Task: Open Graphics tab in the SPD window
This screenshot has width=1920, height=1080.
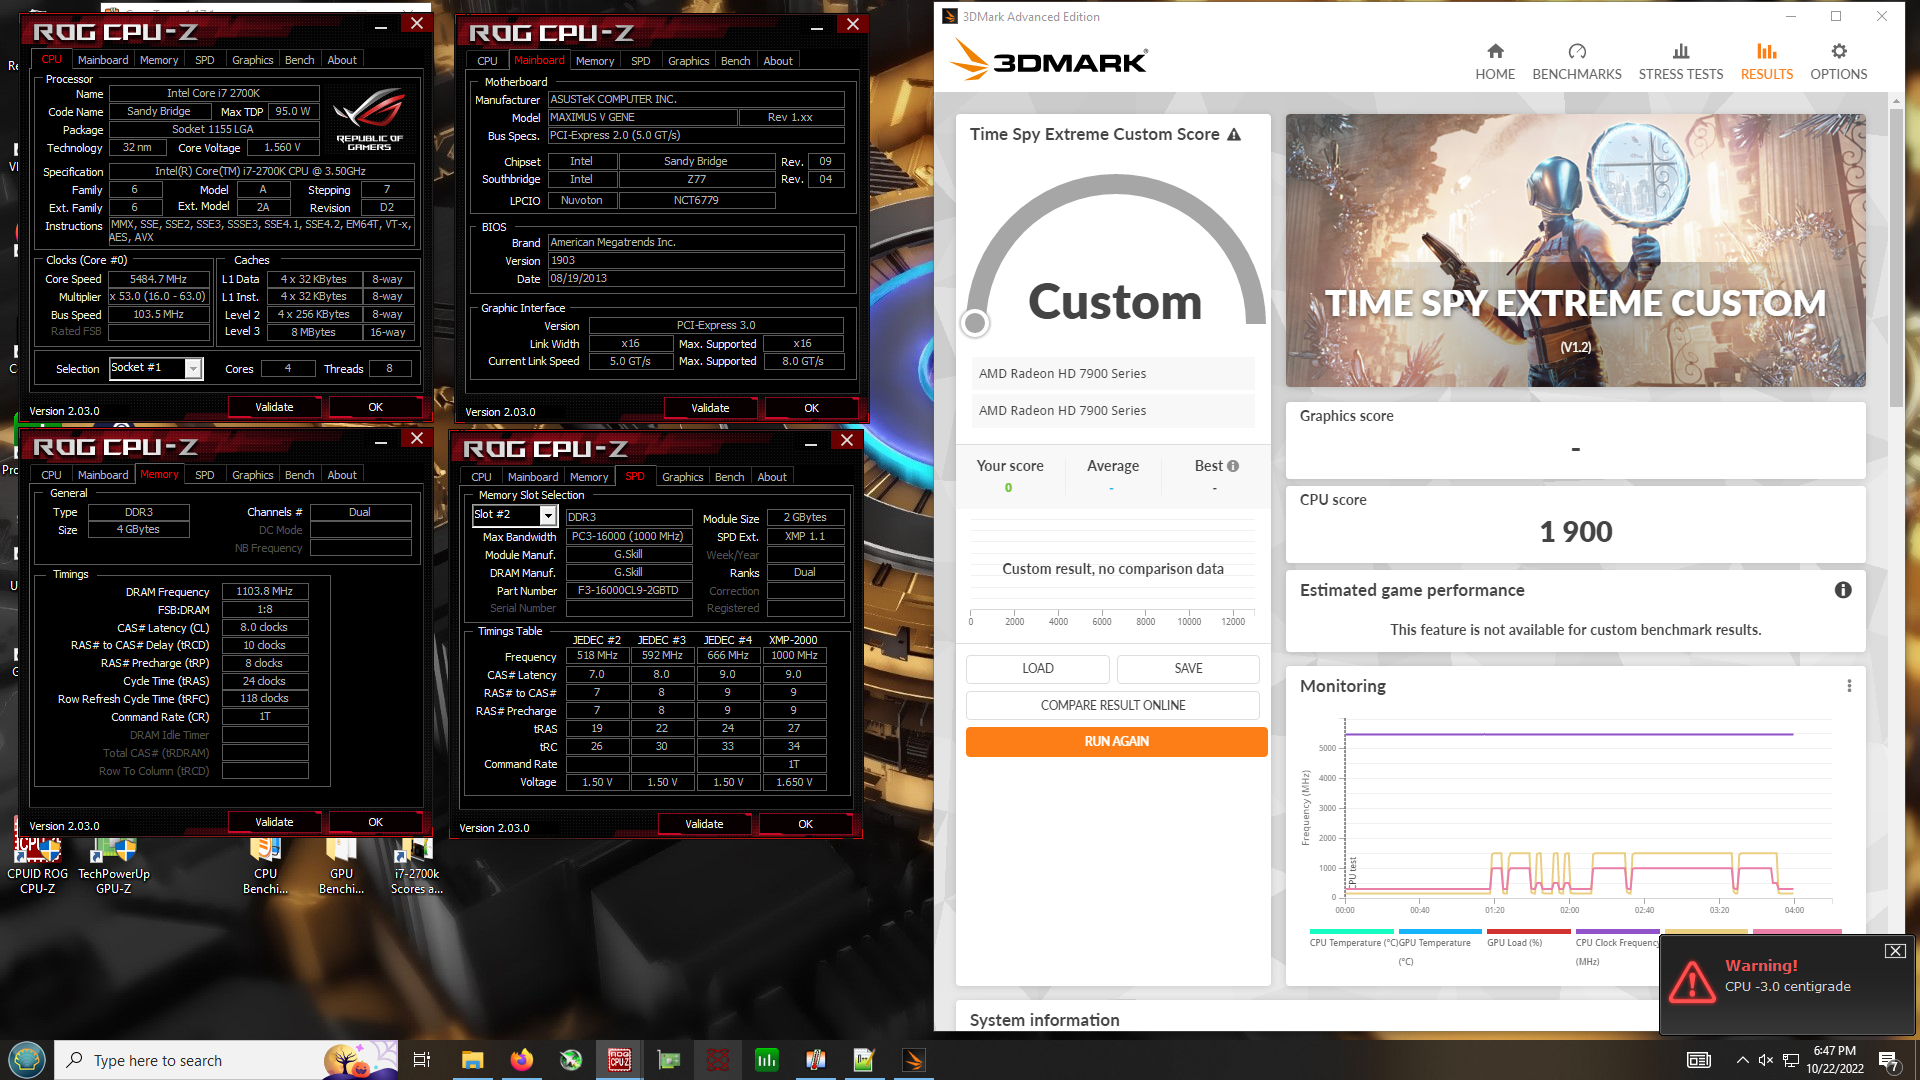Action: pyautogui.click(x=683, y=477)
